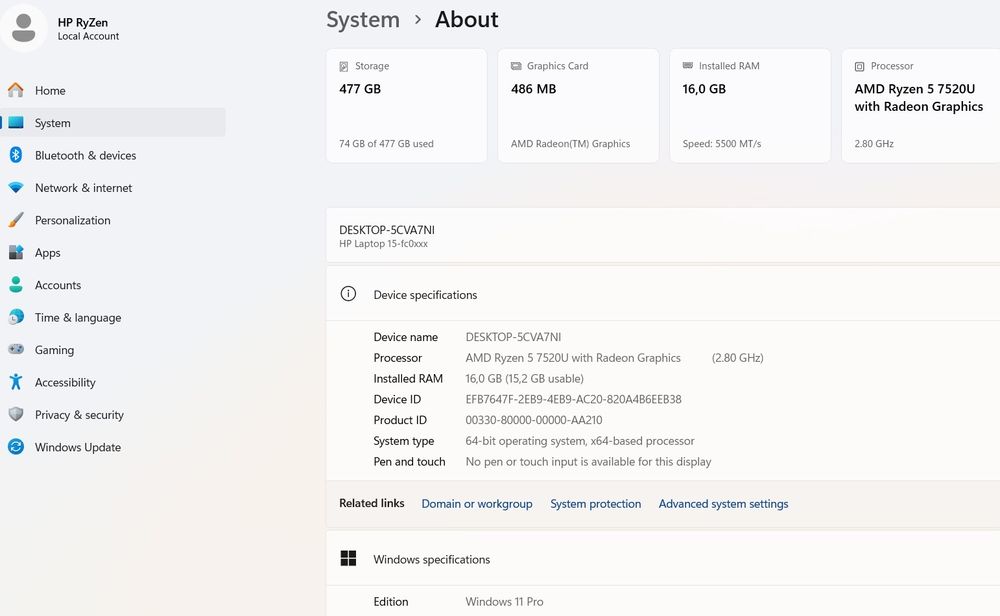Open Time & language settings

click(77, 318)
